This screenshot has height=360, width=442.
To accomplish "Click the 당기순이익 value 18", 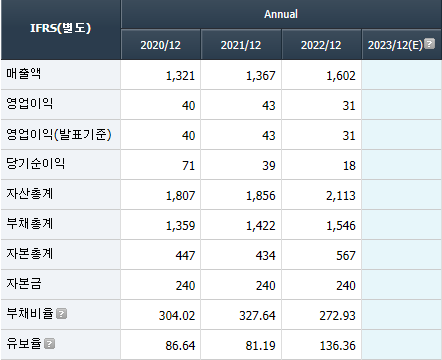I will pyautogui.click(x=349, y=166).
